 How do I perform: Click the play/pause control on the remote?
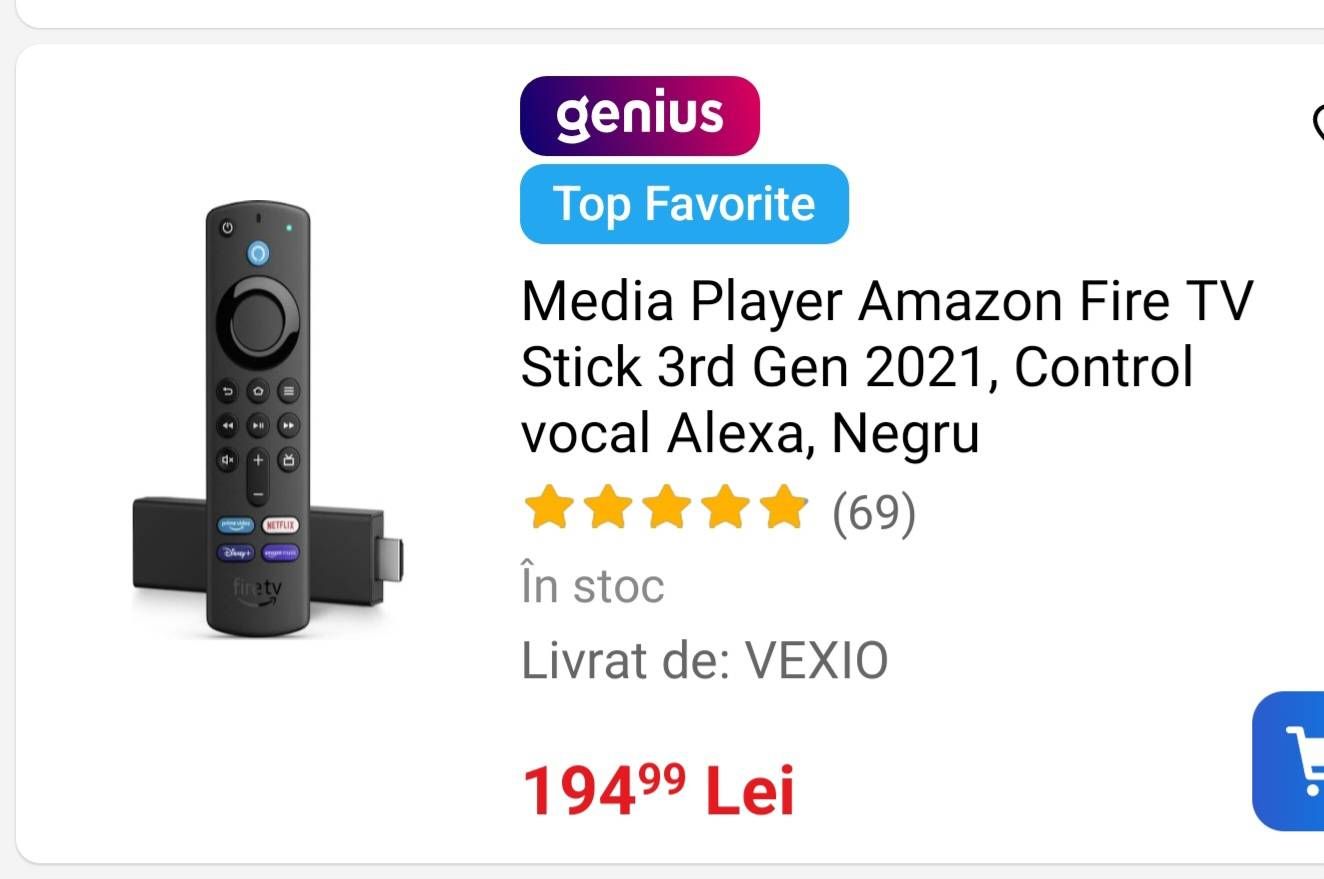click(x=258, y=425)
